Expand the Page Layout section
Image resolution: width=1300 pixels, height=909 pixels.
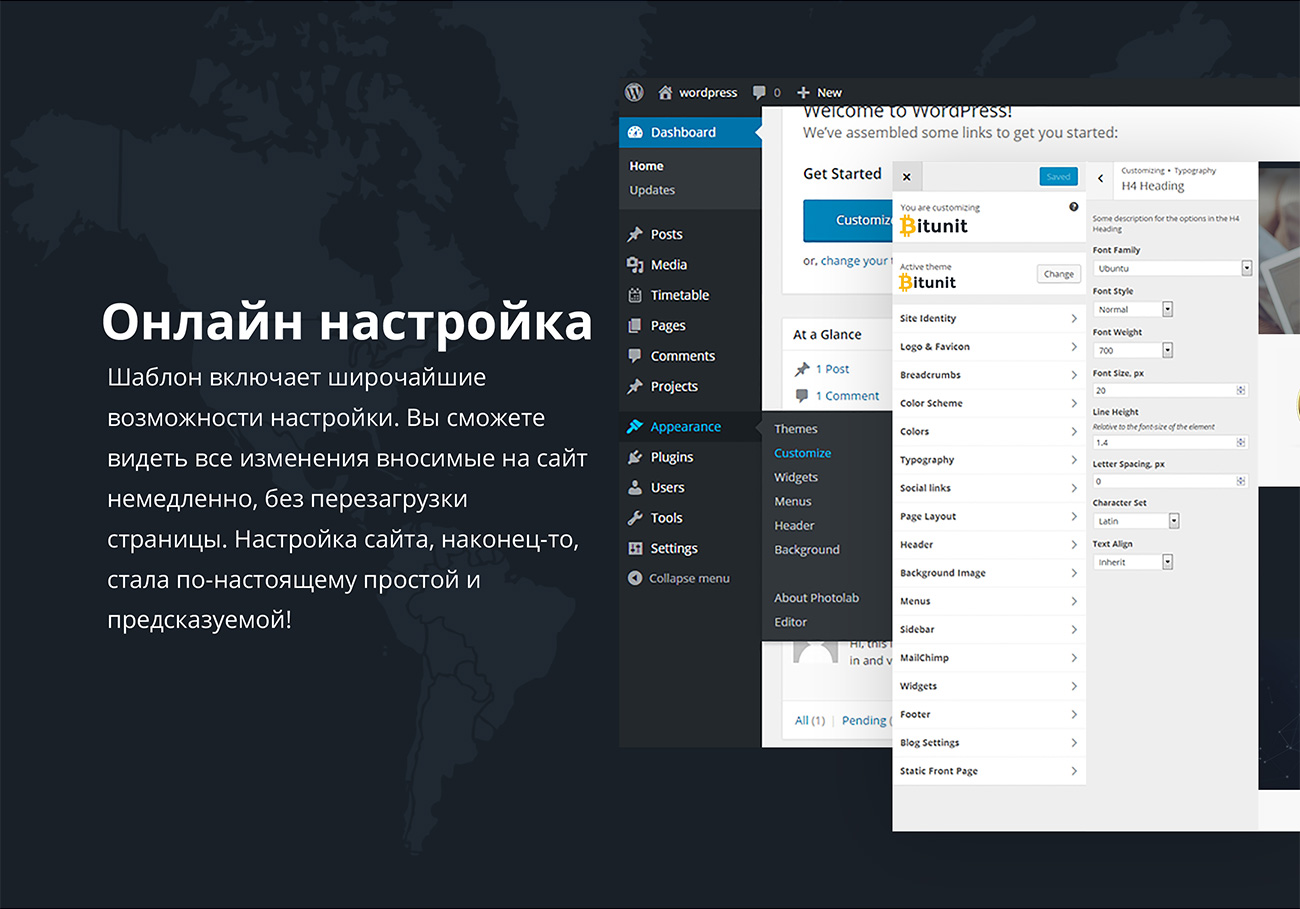(x=989, y=516)
